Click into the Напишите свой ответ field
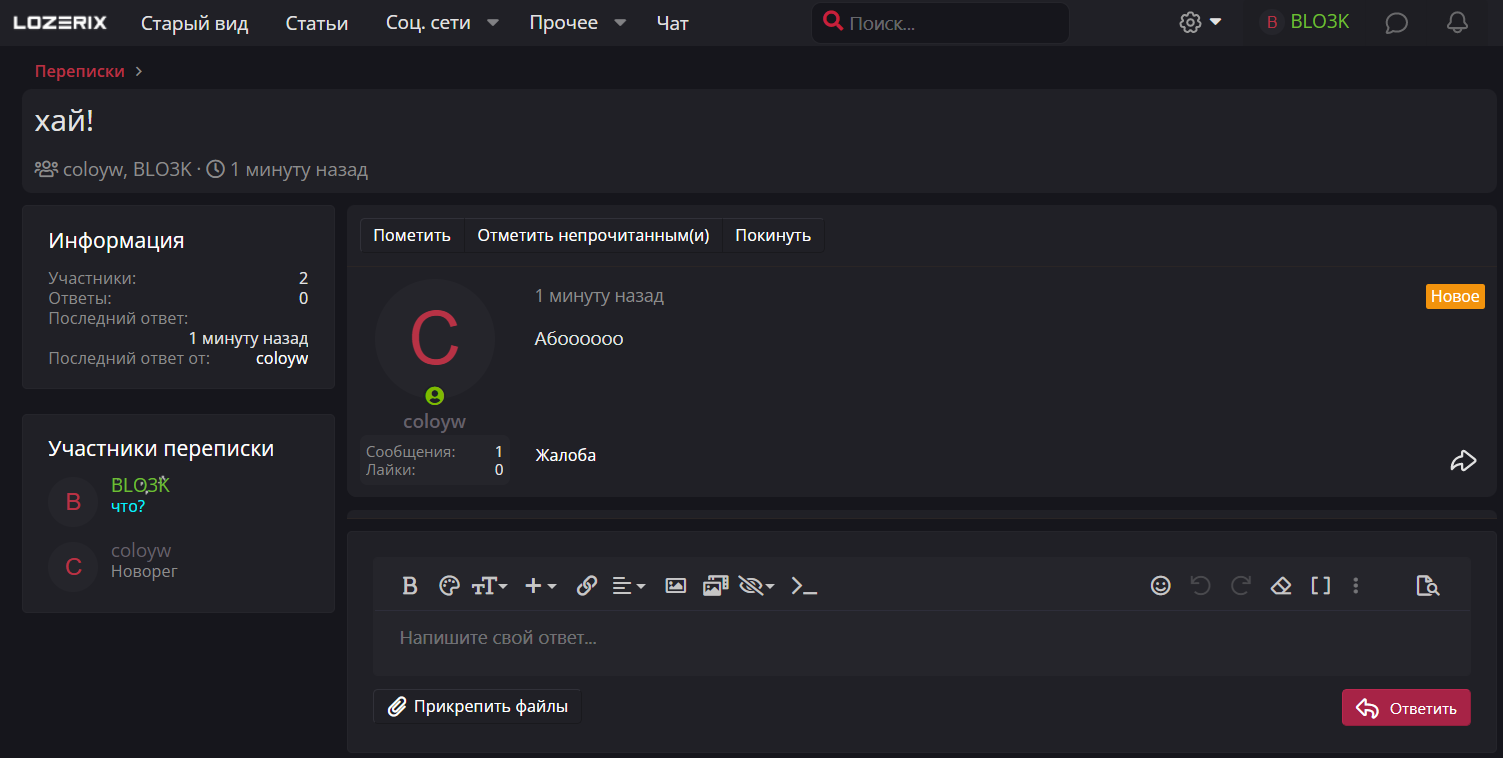This screenshot has height=758, width=1503. tap(920, 638)
